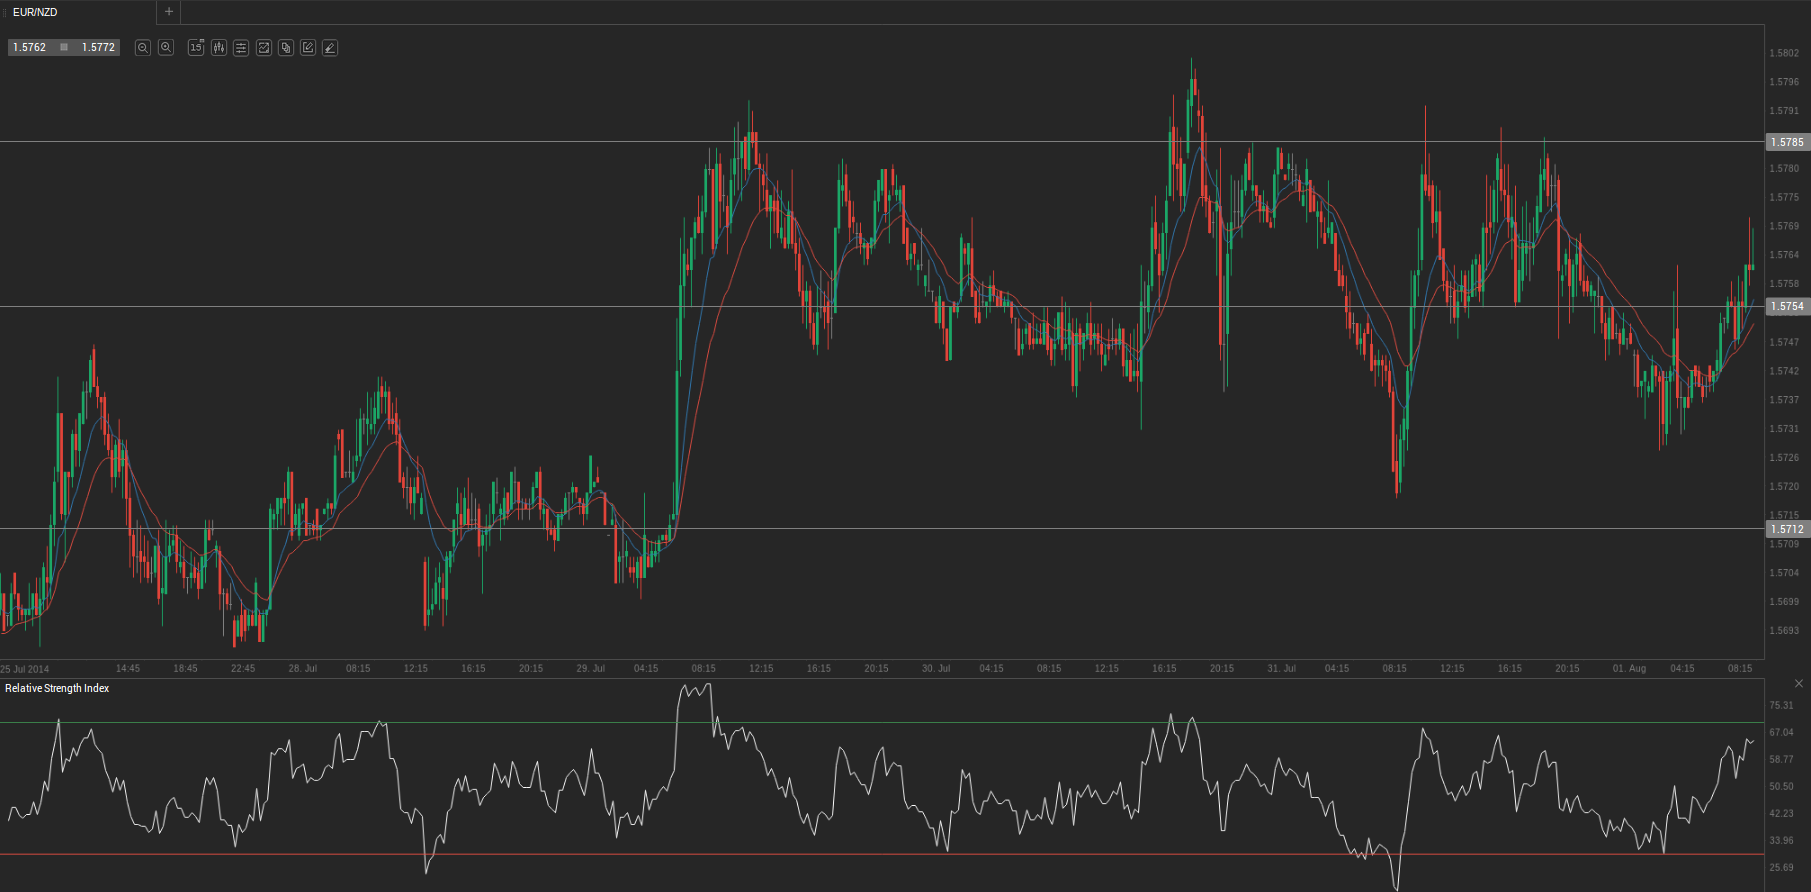Click the sell price 1.5762

point(30,47)
